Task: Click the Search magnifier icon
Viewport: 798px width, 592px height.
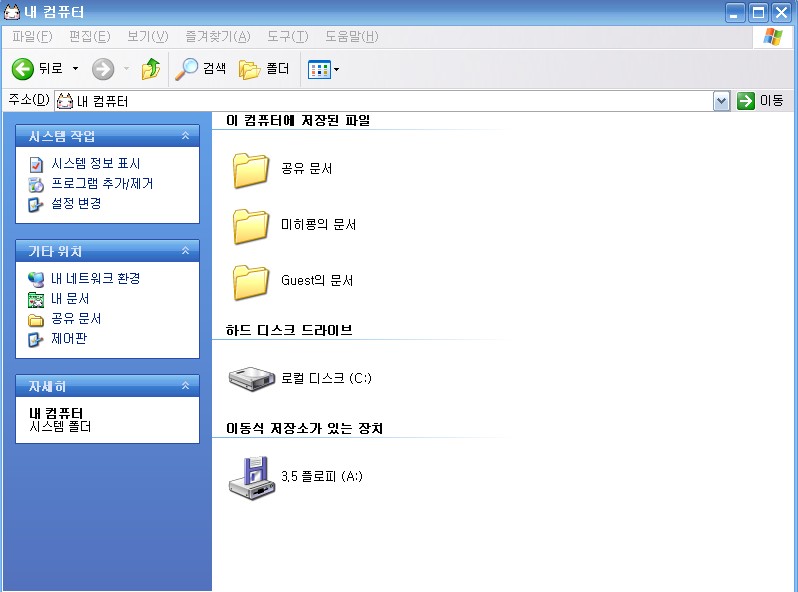Action: coord(186,69)
